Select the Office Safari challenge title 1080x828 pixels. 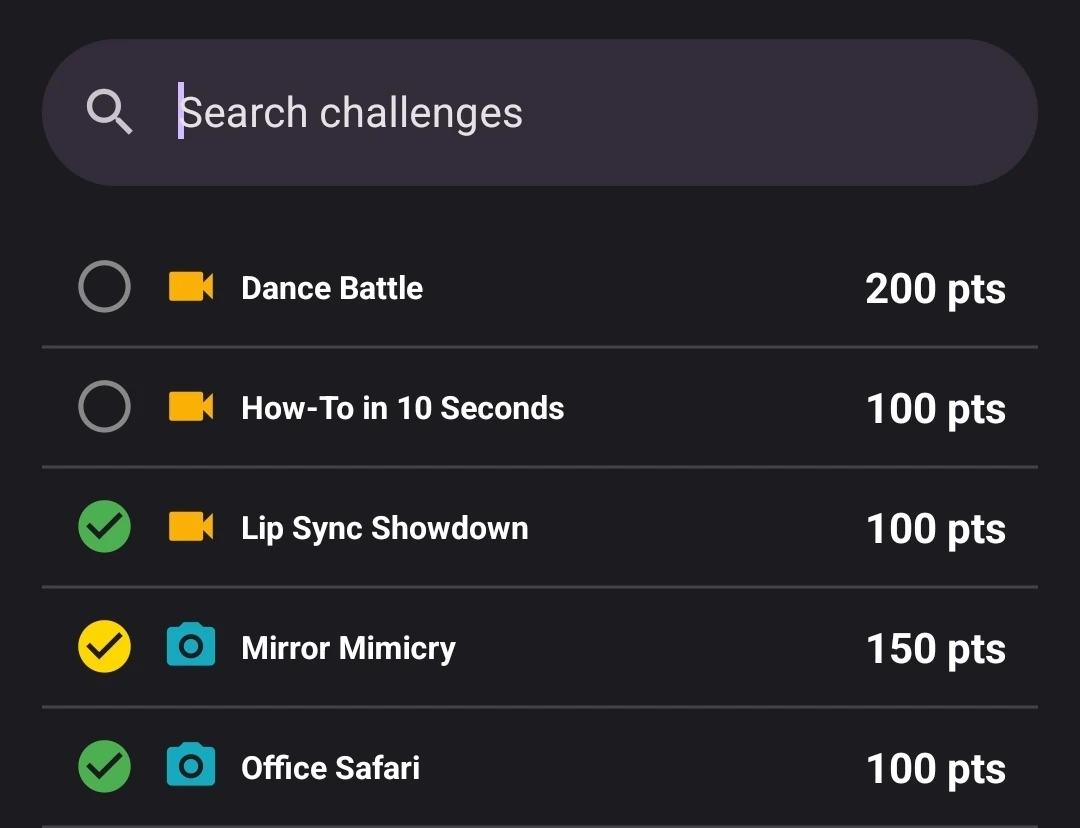(x=330, y=768)
